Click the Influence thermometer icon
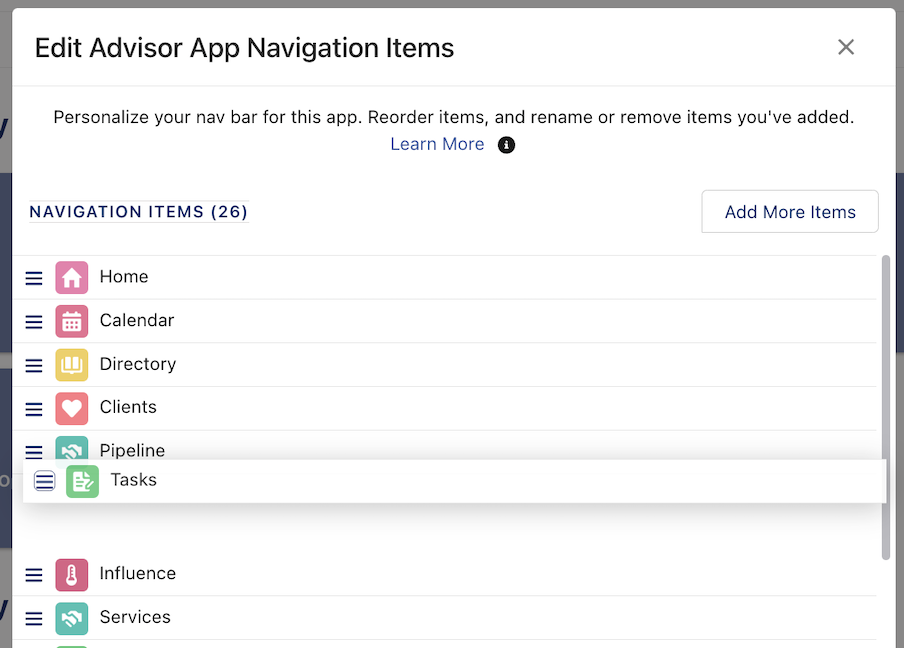904x648 pixels. (71, 575)
